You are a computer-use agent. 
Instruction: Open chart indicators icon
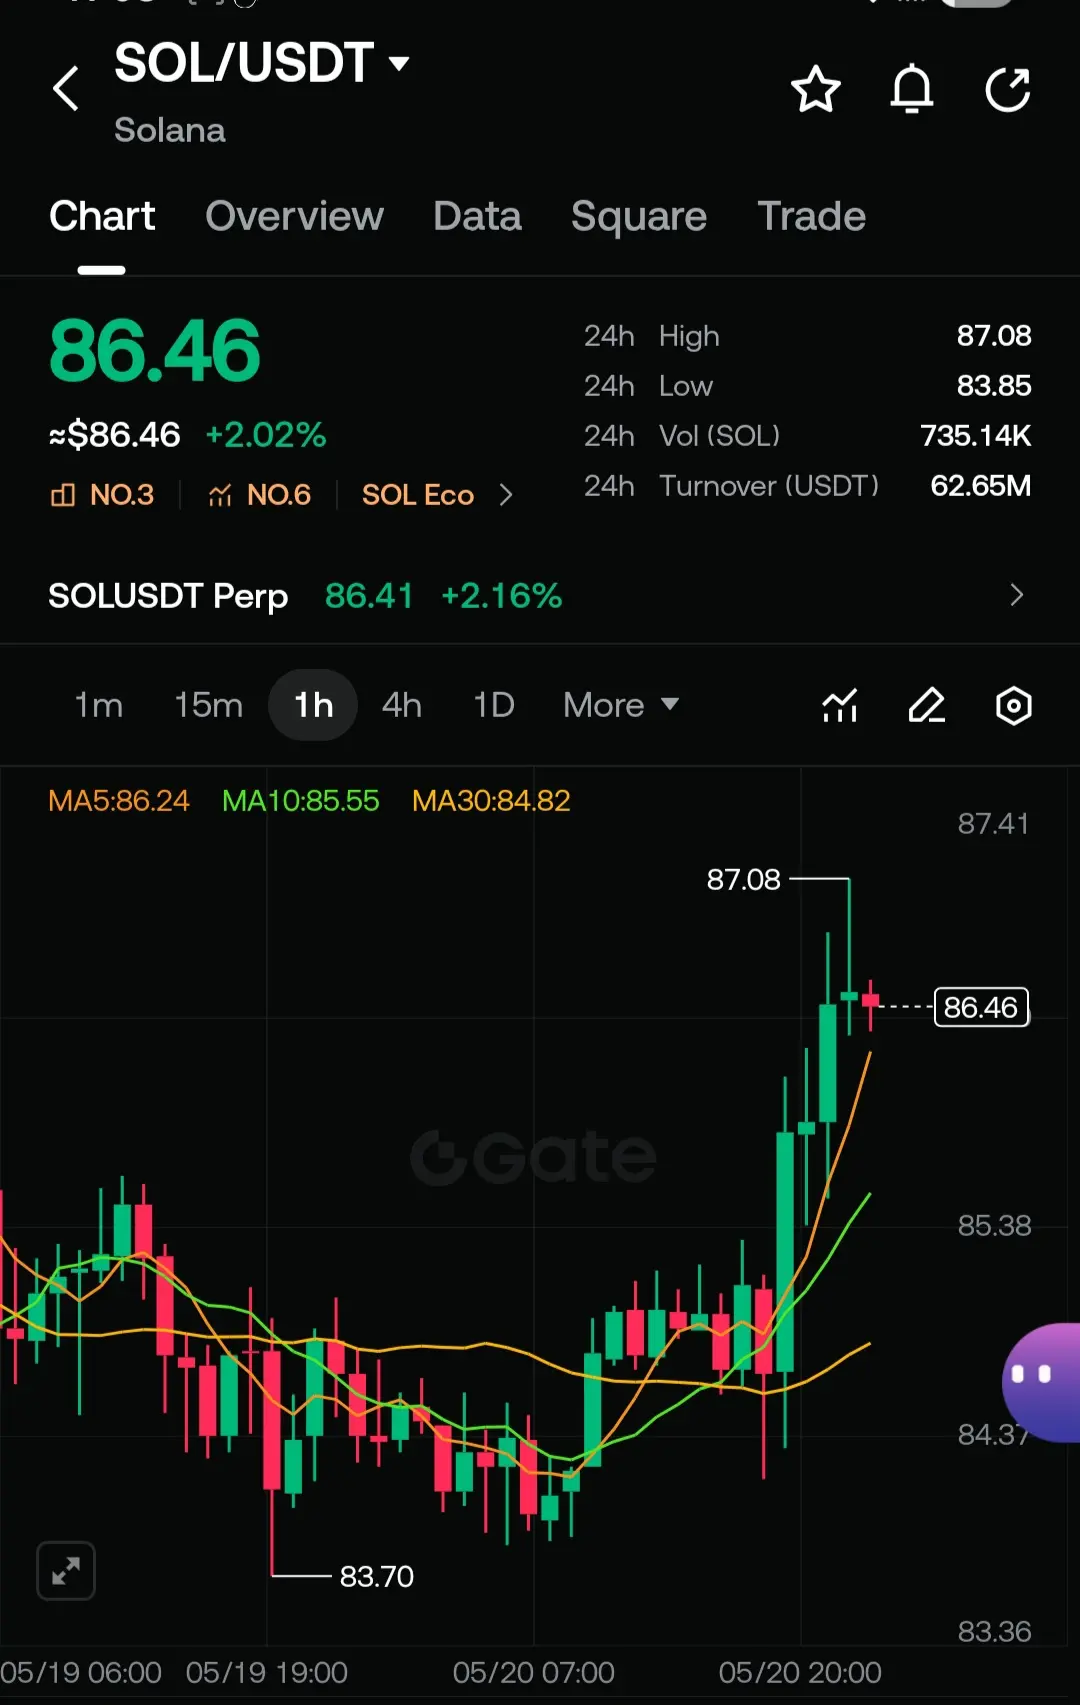(840, 705)
